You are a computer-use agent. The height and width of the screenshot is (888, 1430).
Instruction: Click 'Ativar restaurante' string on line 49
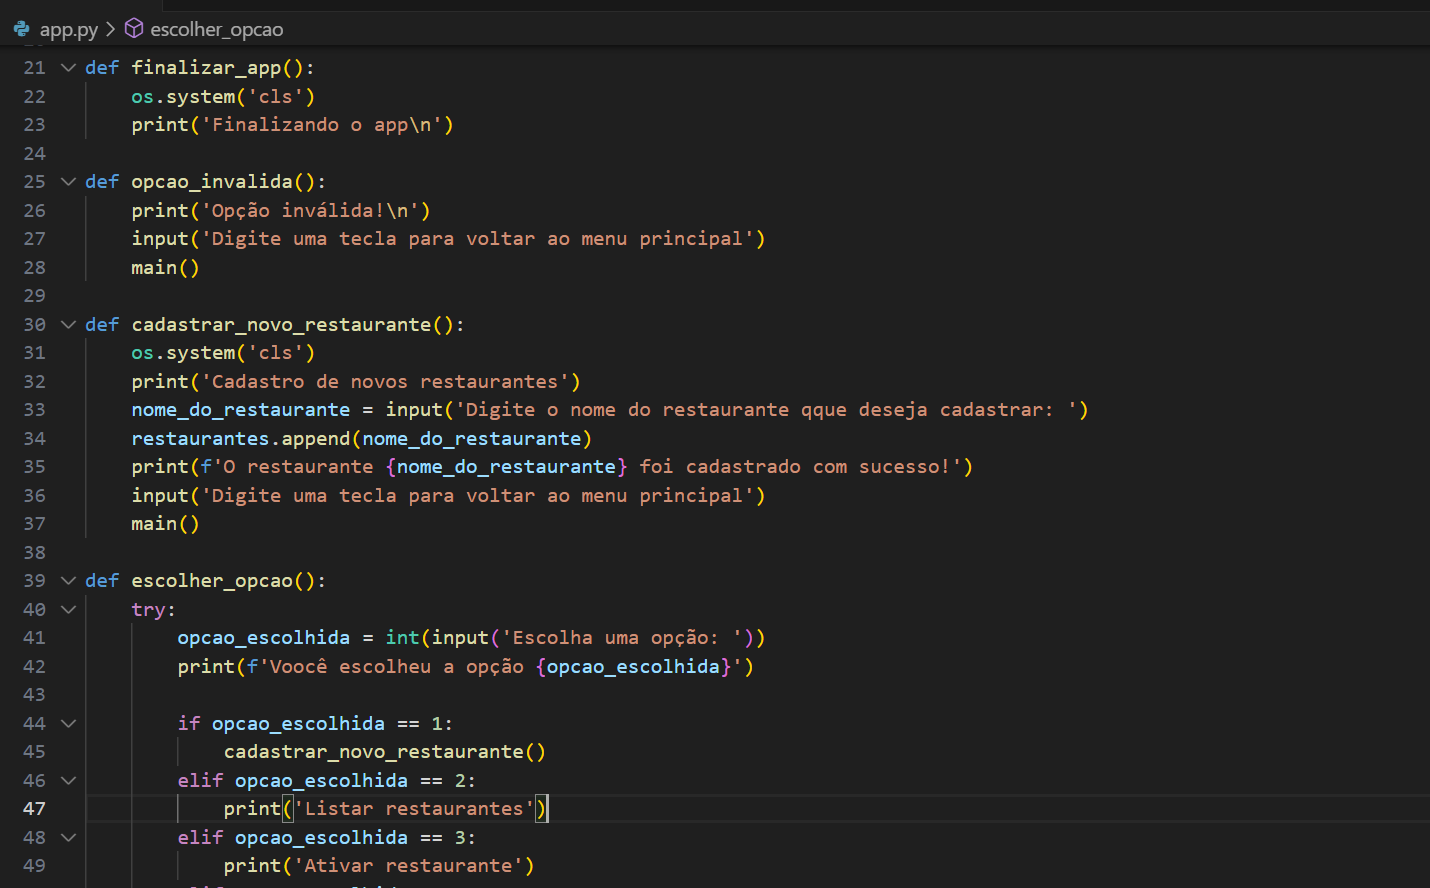[x=408, y=865]
